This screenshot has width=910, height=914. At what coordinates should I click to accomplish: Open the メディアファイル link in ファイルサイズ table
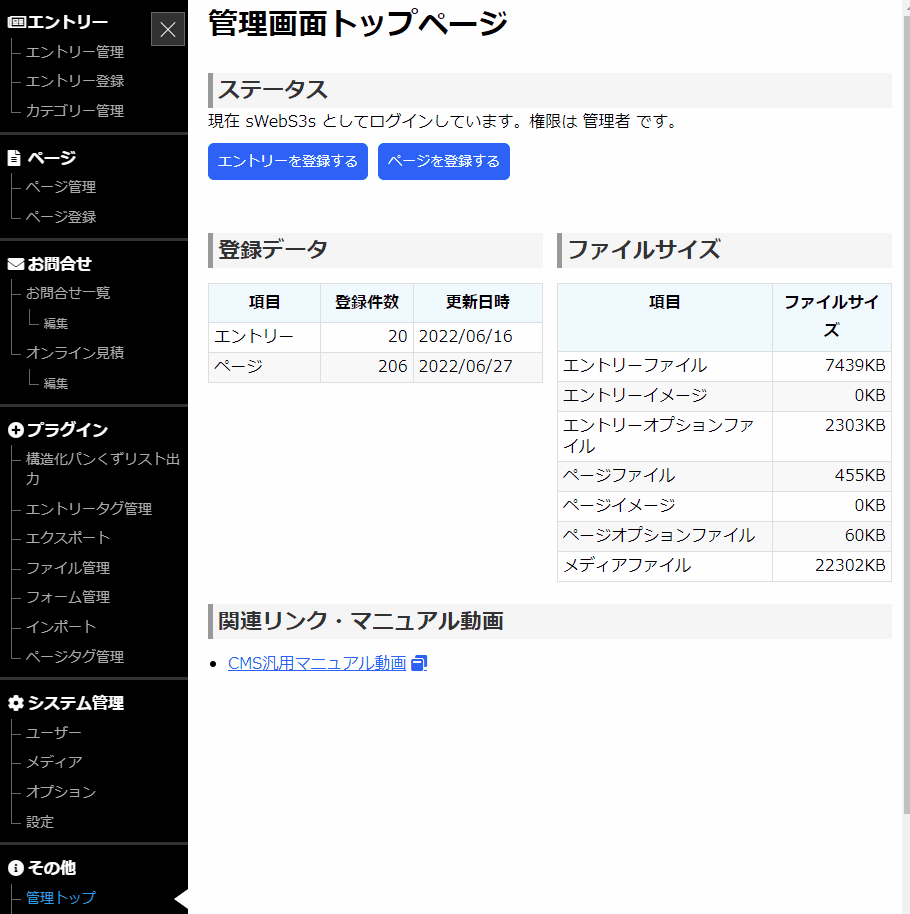click(619, 567)
